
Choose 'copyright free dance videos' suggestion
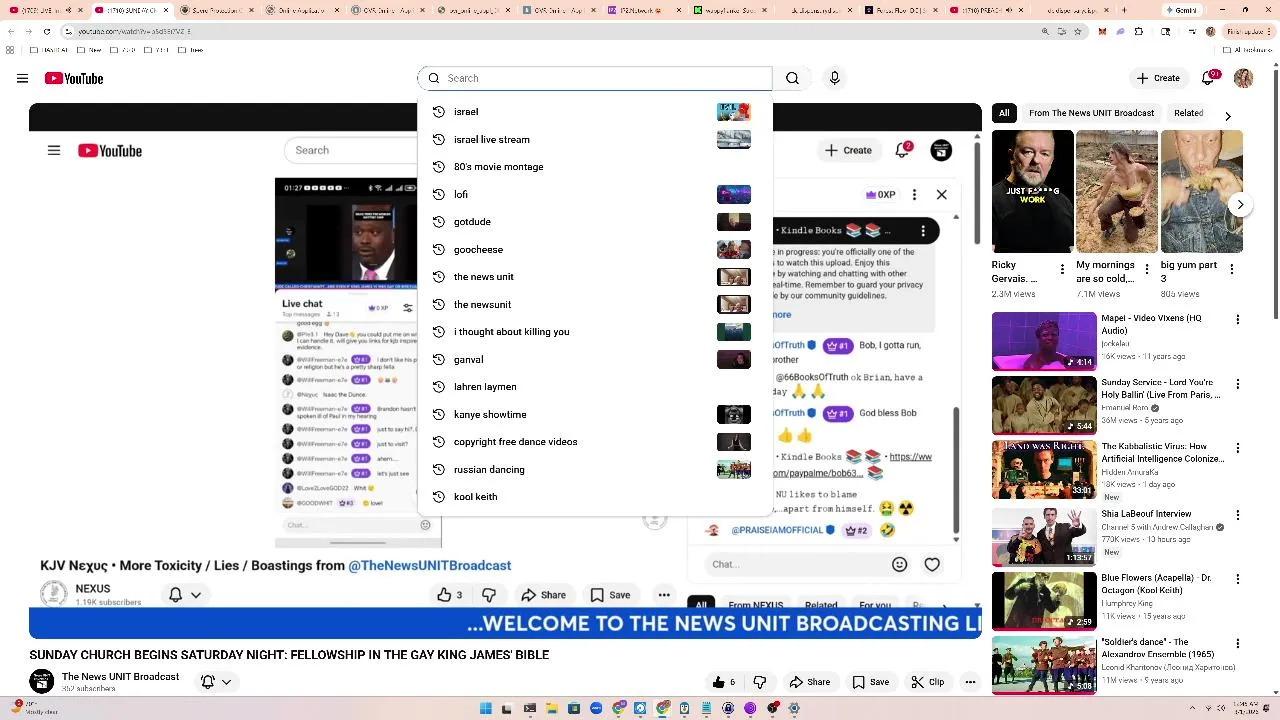coord(595,442)
